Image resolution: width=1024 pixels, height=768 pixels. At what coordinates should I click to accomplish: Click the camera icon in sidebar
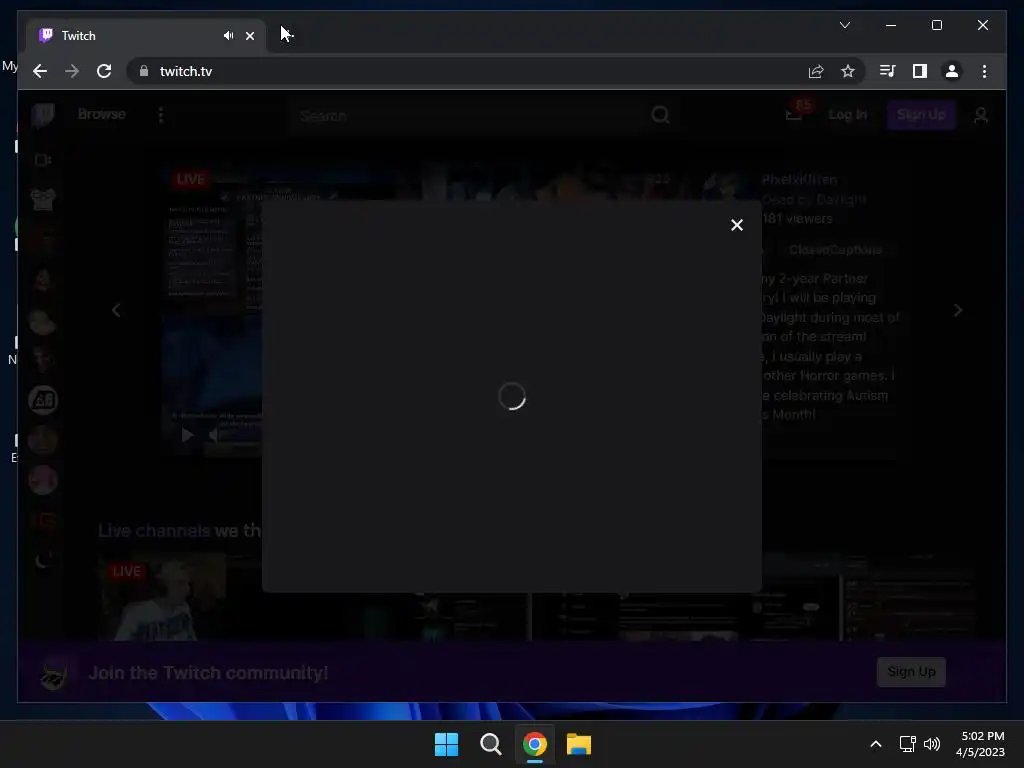pos(43,160)
